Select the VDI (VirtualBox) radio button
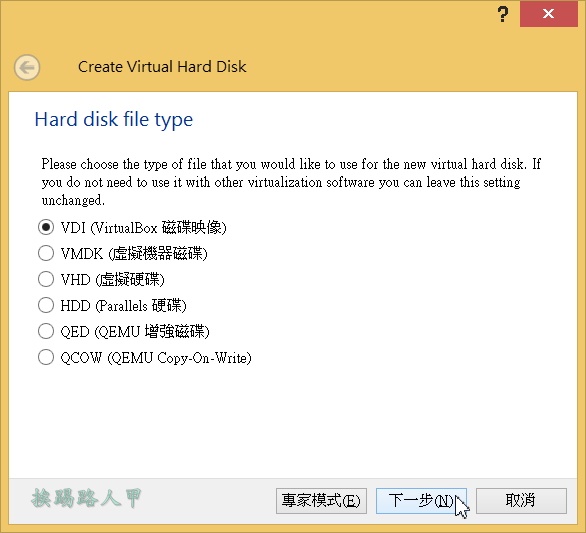Image resolution: width=586 pixels, height=533 pixels. [46, 227]
